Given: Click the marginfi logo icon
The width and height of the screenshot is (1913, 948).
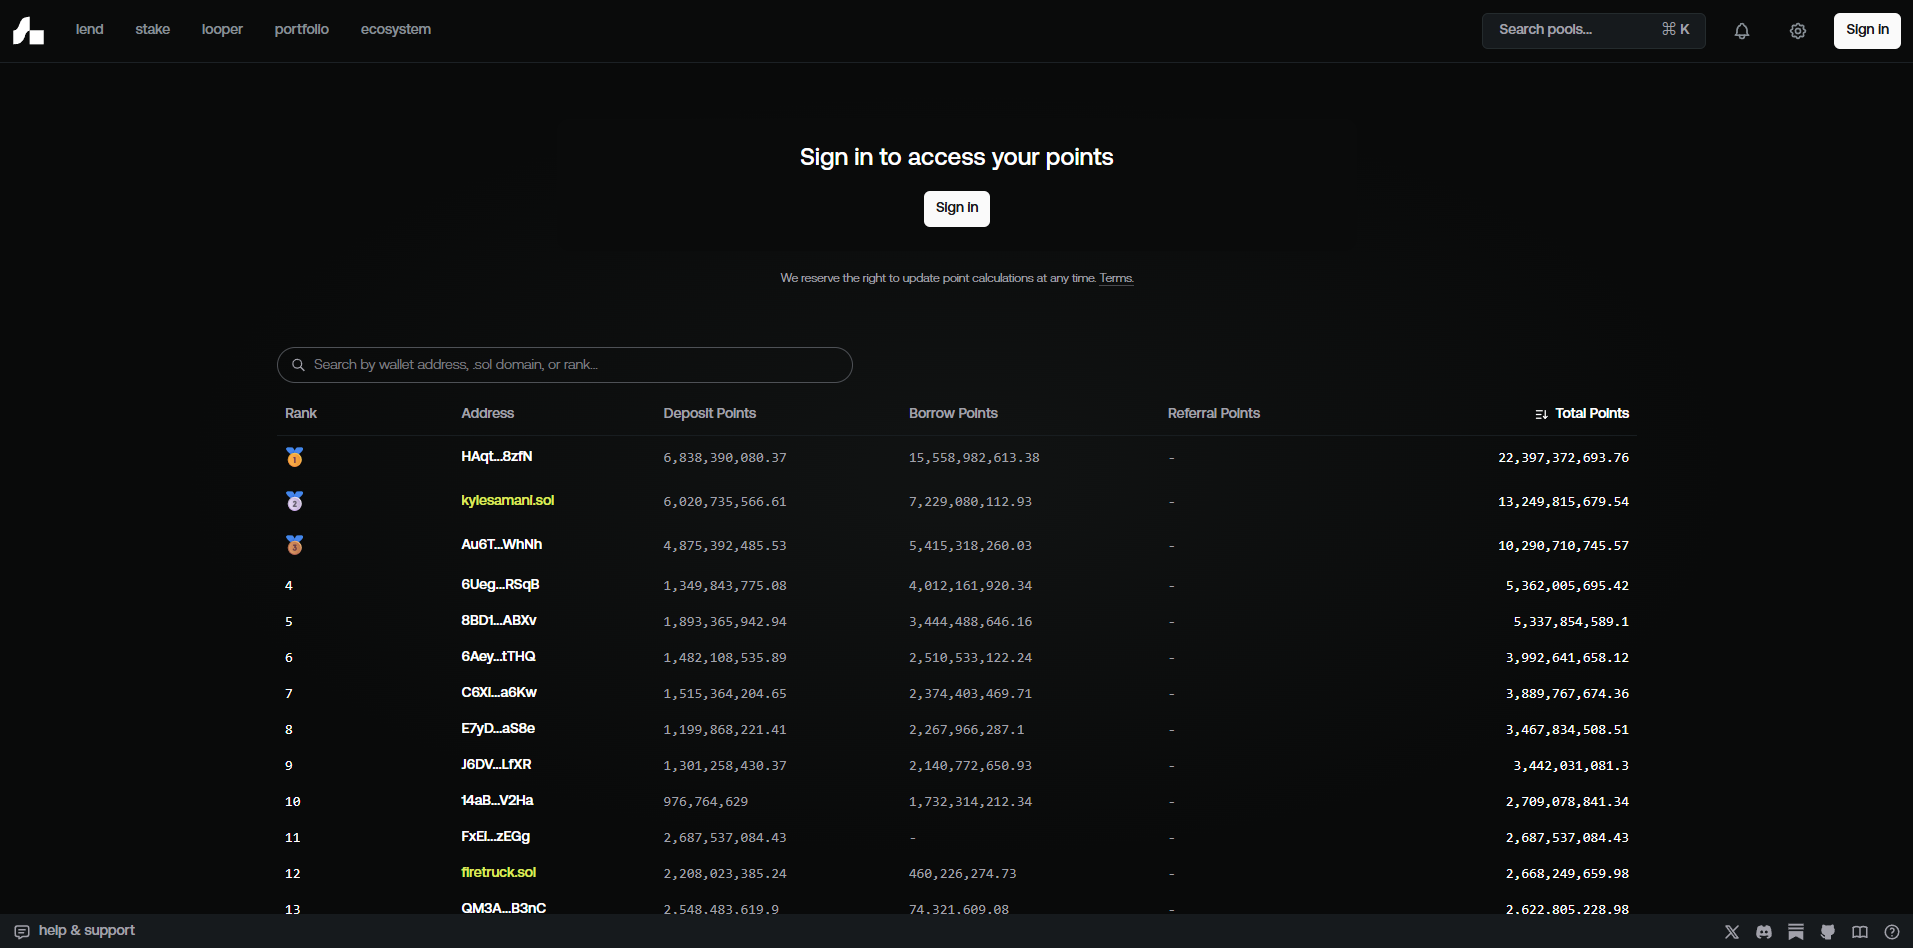Looking at the screenshot, I should [x=28, y=31].
